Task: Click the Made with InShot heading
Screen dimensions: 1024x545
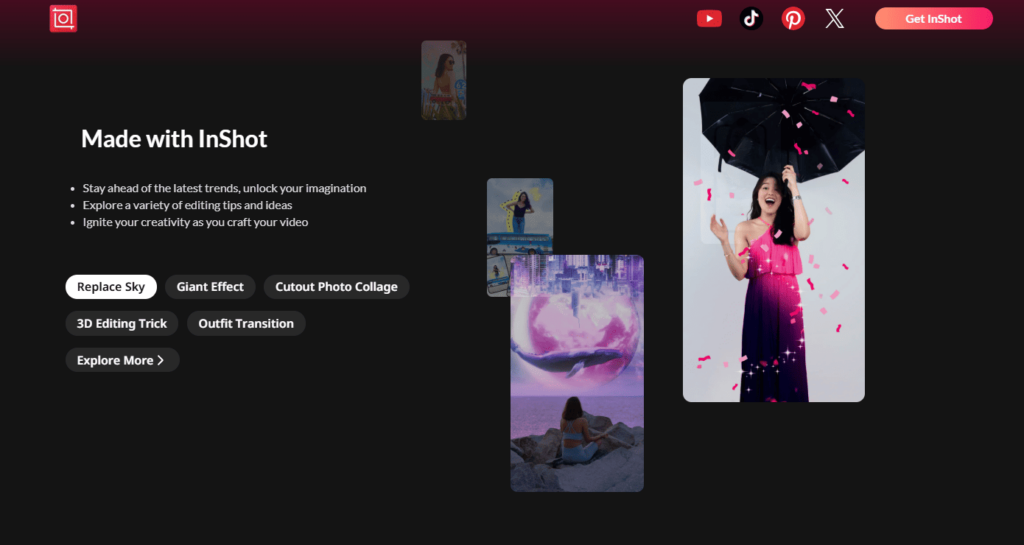Action: [174, 138]
